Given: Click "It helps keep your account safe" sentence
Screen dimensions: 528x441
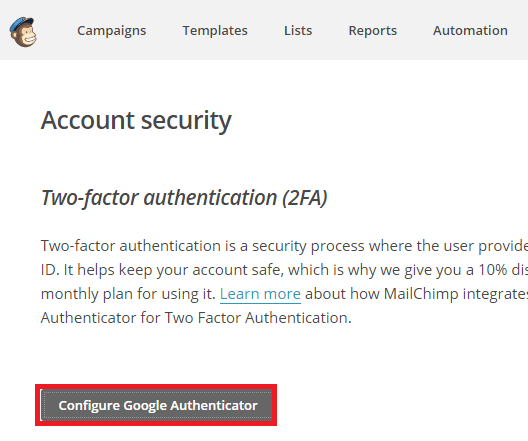Looking at the screenshot, I should [173, 270].
